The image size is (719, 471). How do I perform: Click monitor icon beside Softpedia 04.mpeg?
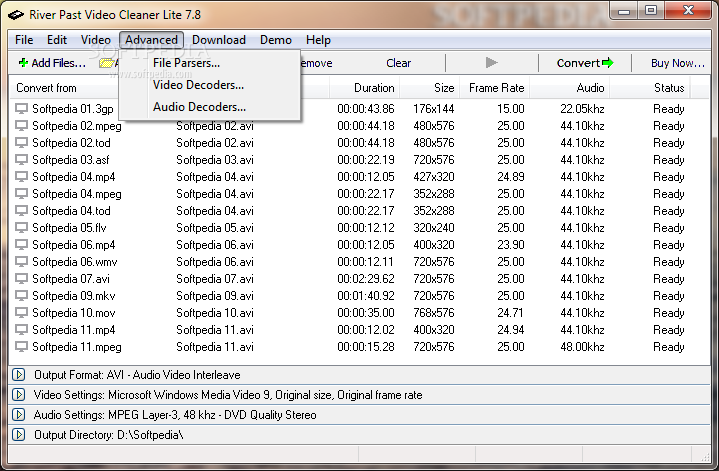(21, 194)
